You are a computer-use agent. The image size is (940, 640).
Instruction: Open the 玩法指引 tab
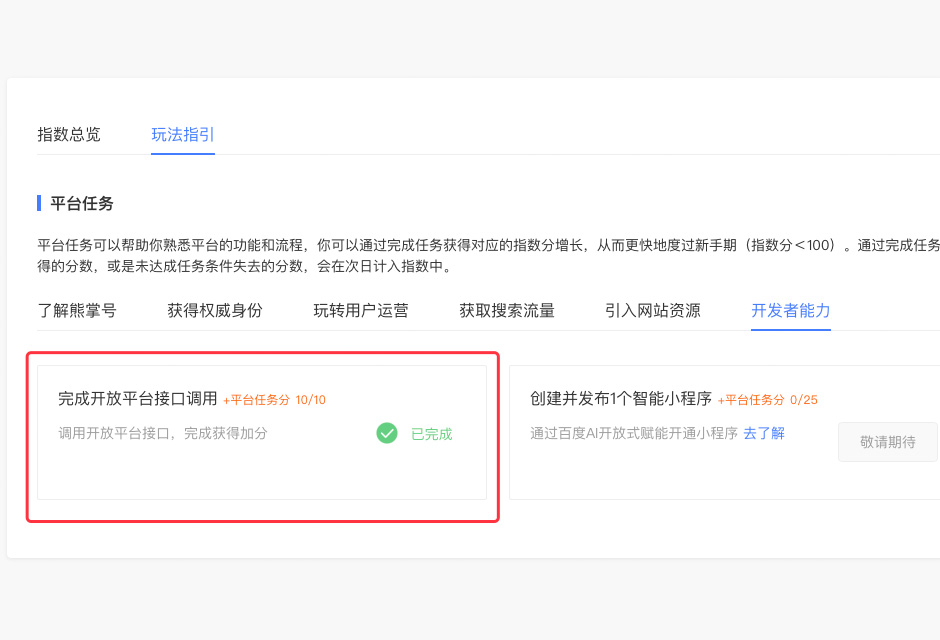click(182, 134)
